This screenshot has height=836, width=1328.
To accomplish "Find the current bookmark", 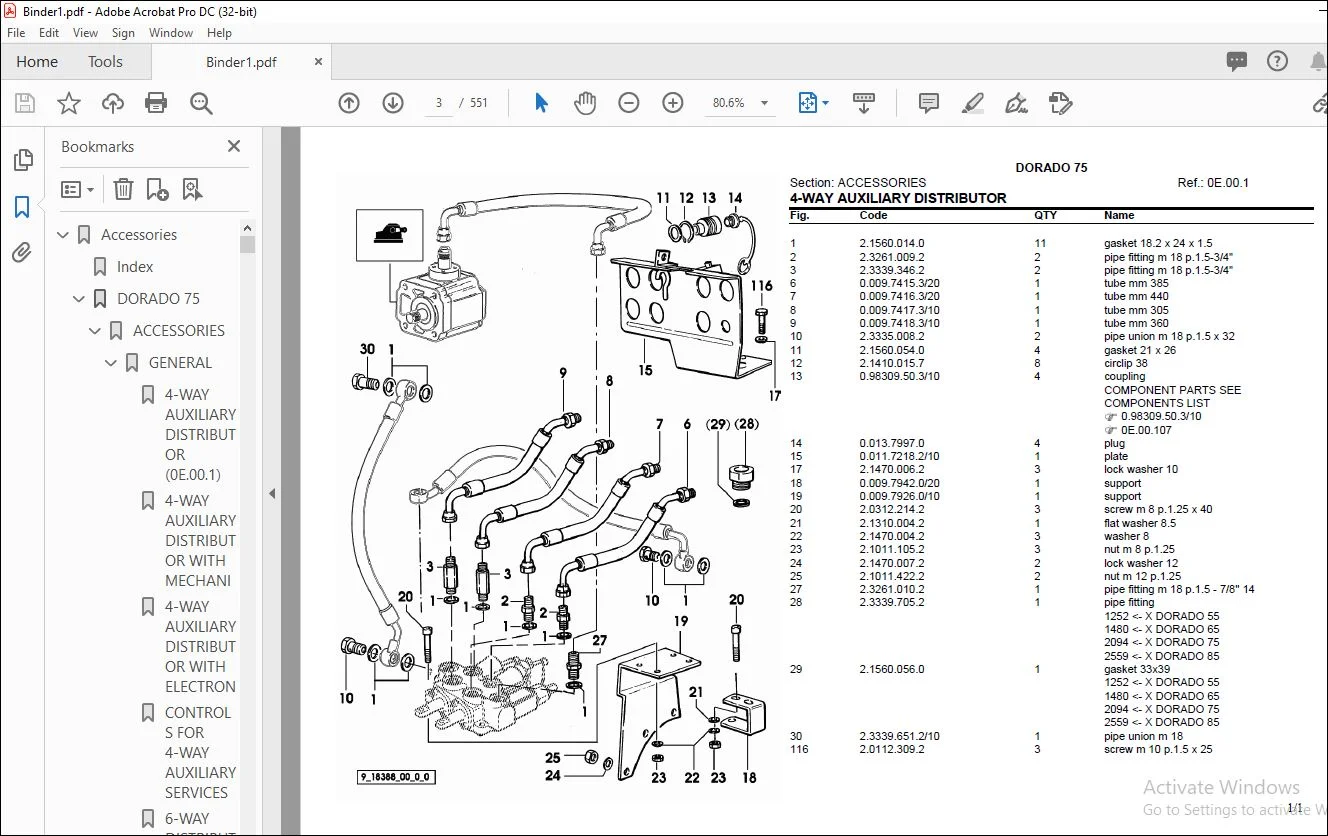I will pos(192,189).
